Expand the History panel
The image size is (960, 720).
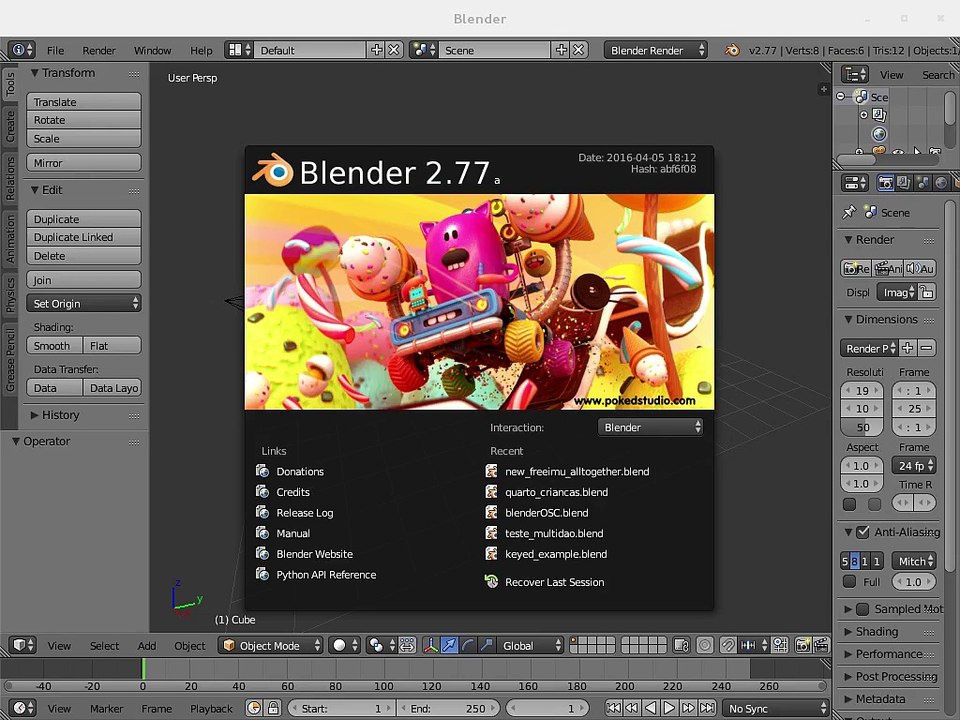pyautogui.click(x=35, y=415)
